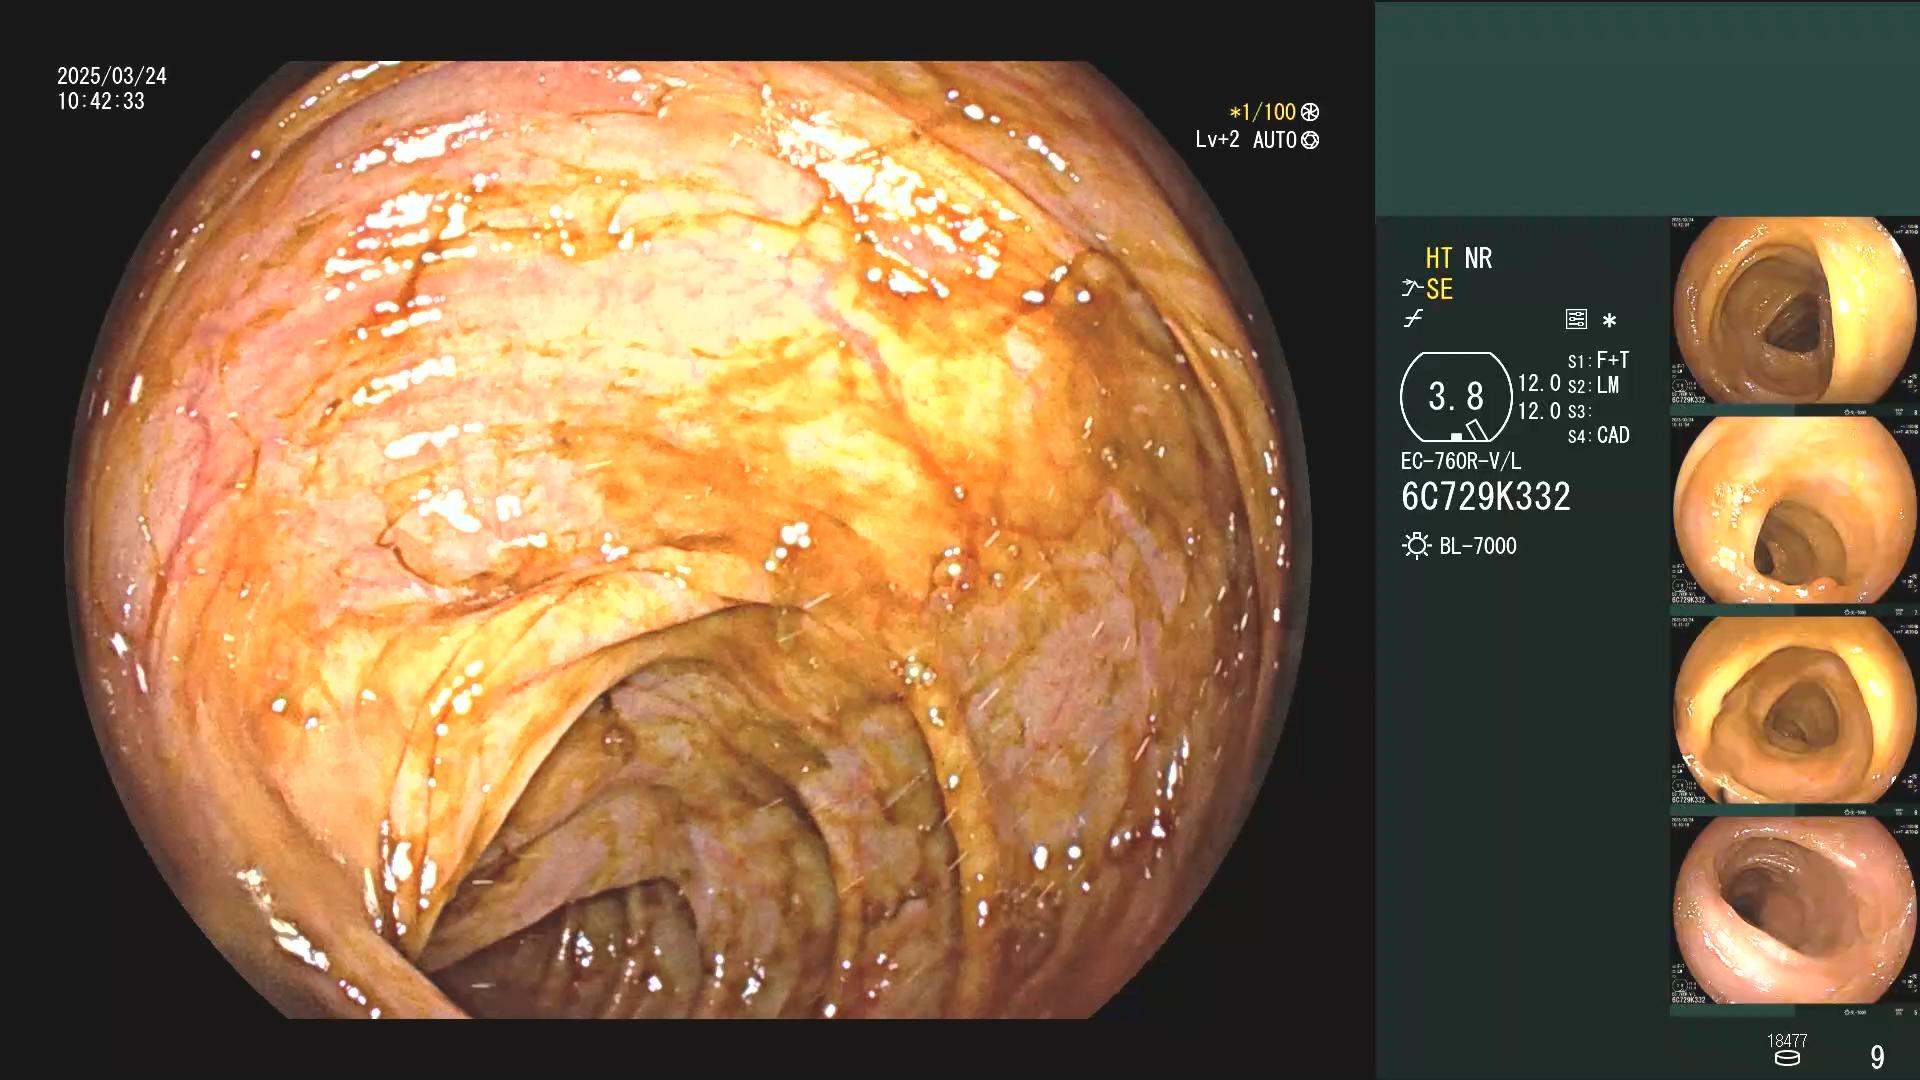Click the date 2025/03/24
The image size is (1920, 1080).
pyautogui.click(x=112, y=76)
